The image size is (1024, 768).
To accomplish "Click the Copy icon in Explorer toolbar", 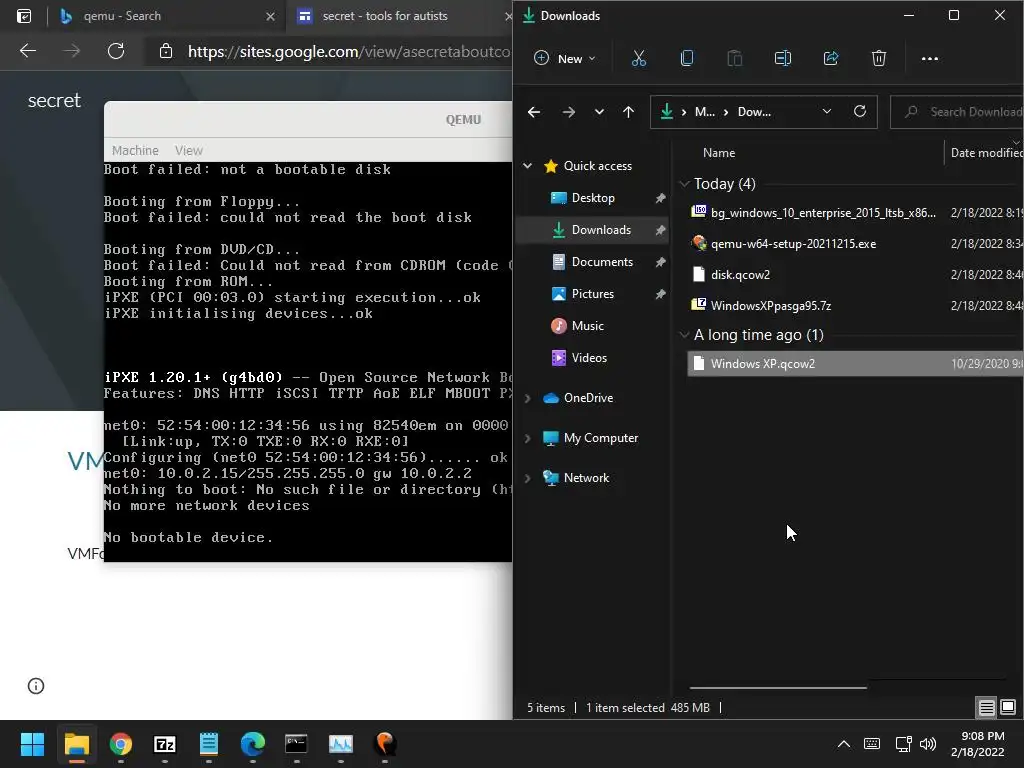I will click(x=686, y=59).
